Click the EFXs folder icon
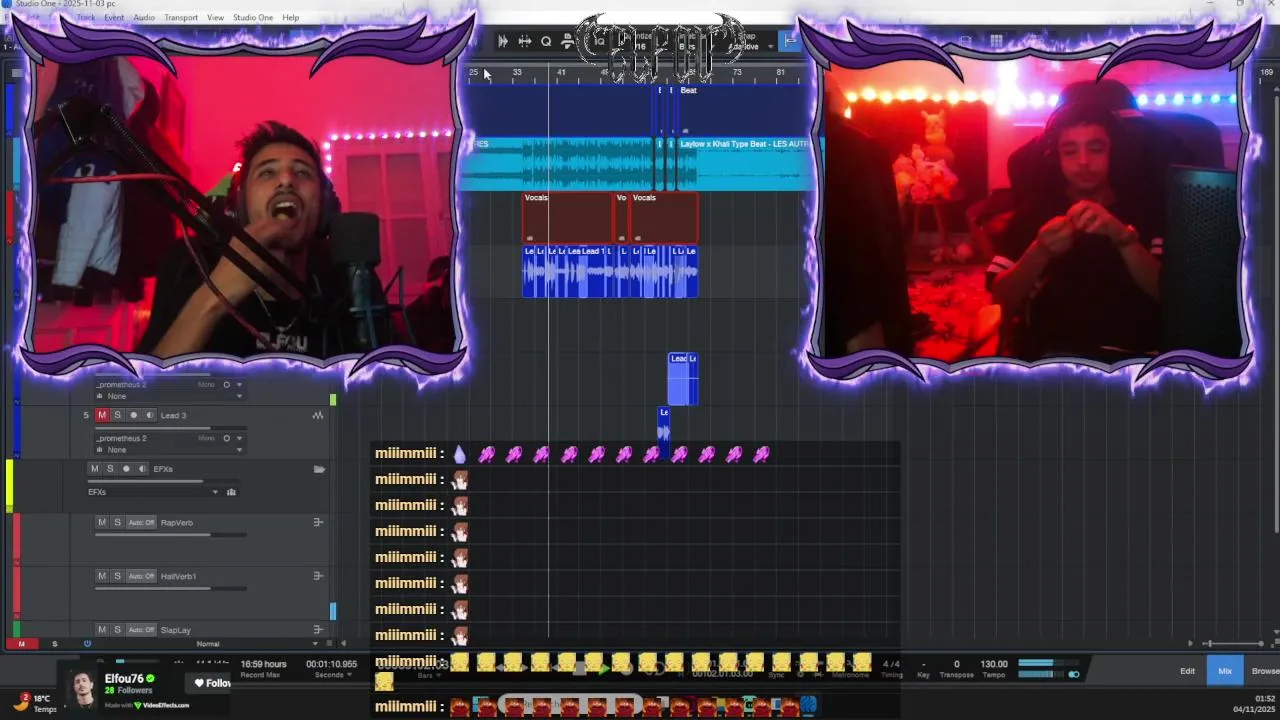Screen dimensions: 1280x720 pyautogui.click(x=319, y=469)
